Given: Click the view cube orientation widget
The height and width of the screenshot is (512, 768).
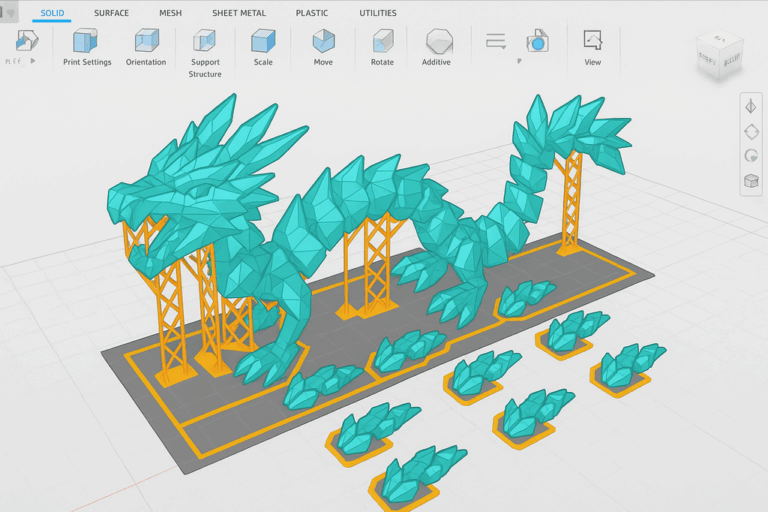Looking at the screenshot, I should [x=719, y=55].
